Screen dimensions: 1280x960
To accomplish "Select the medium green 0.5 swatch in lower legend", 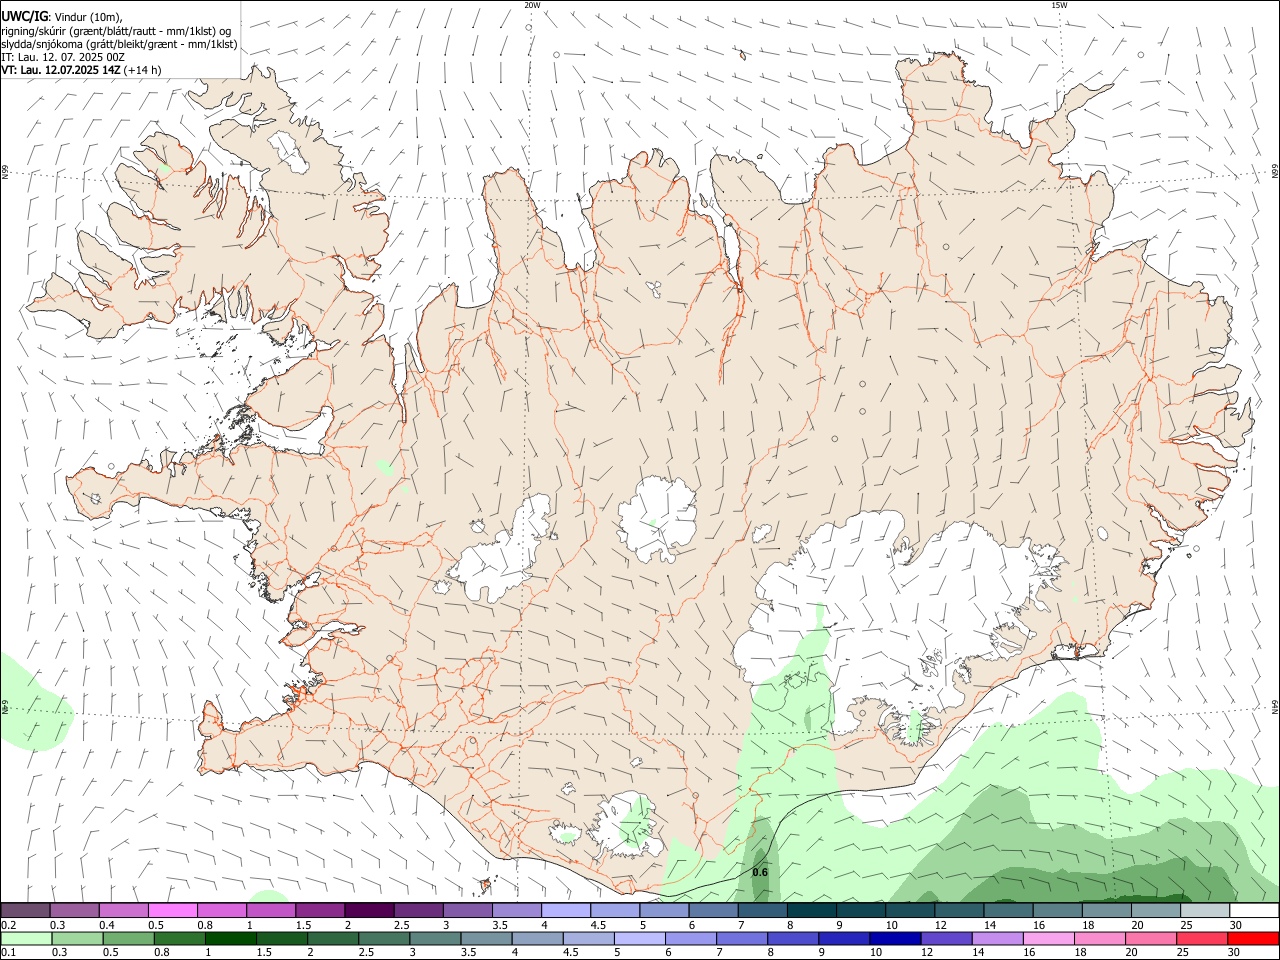I will [x=128, y=939].
